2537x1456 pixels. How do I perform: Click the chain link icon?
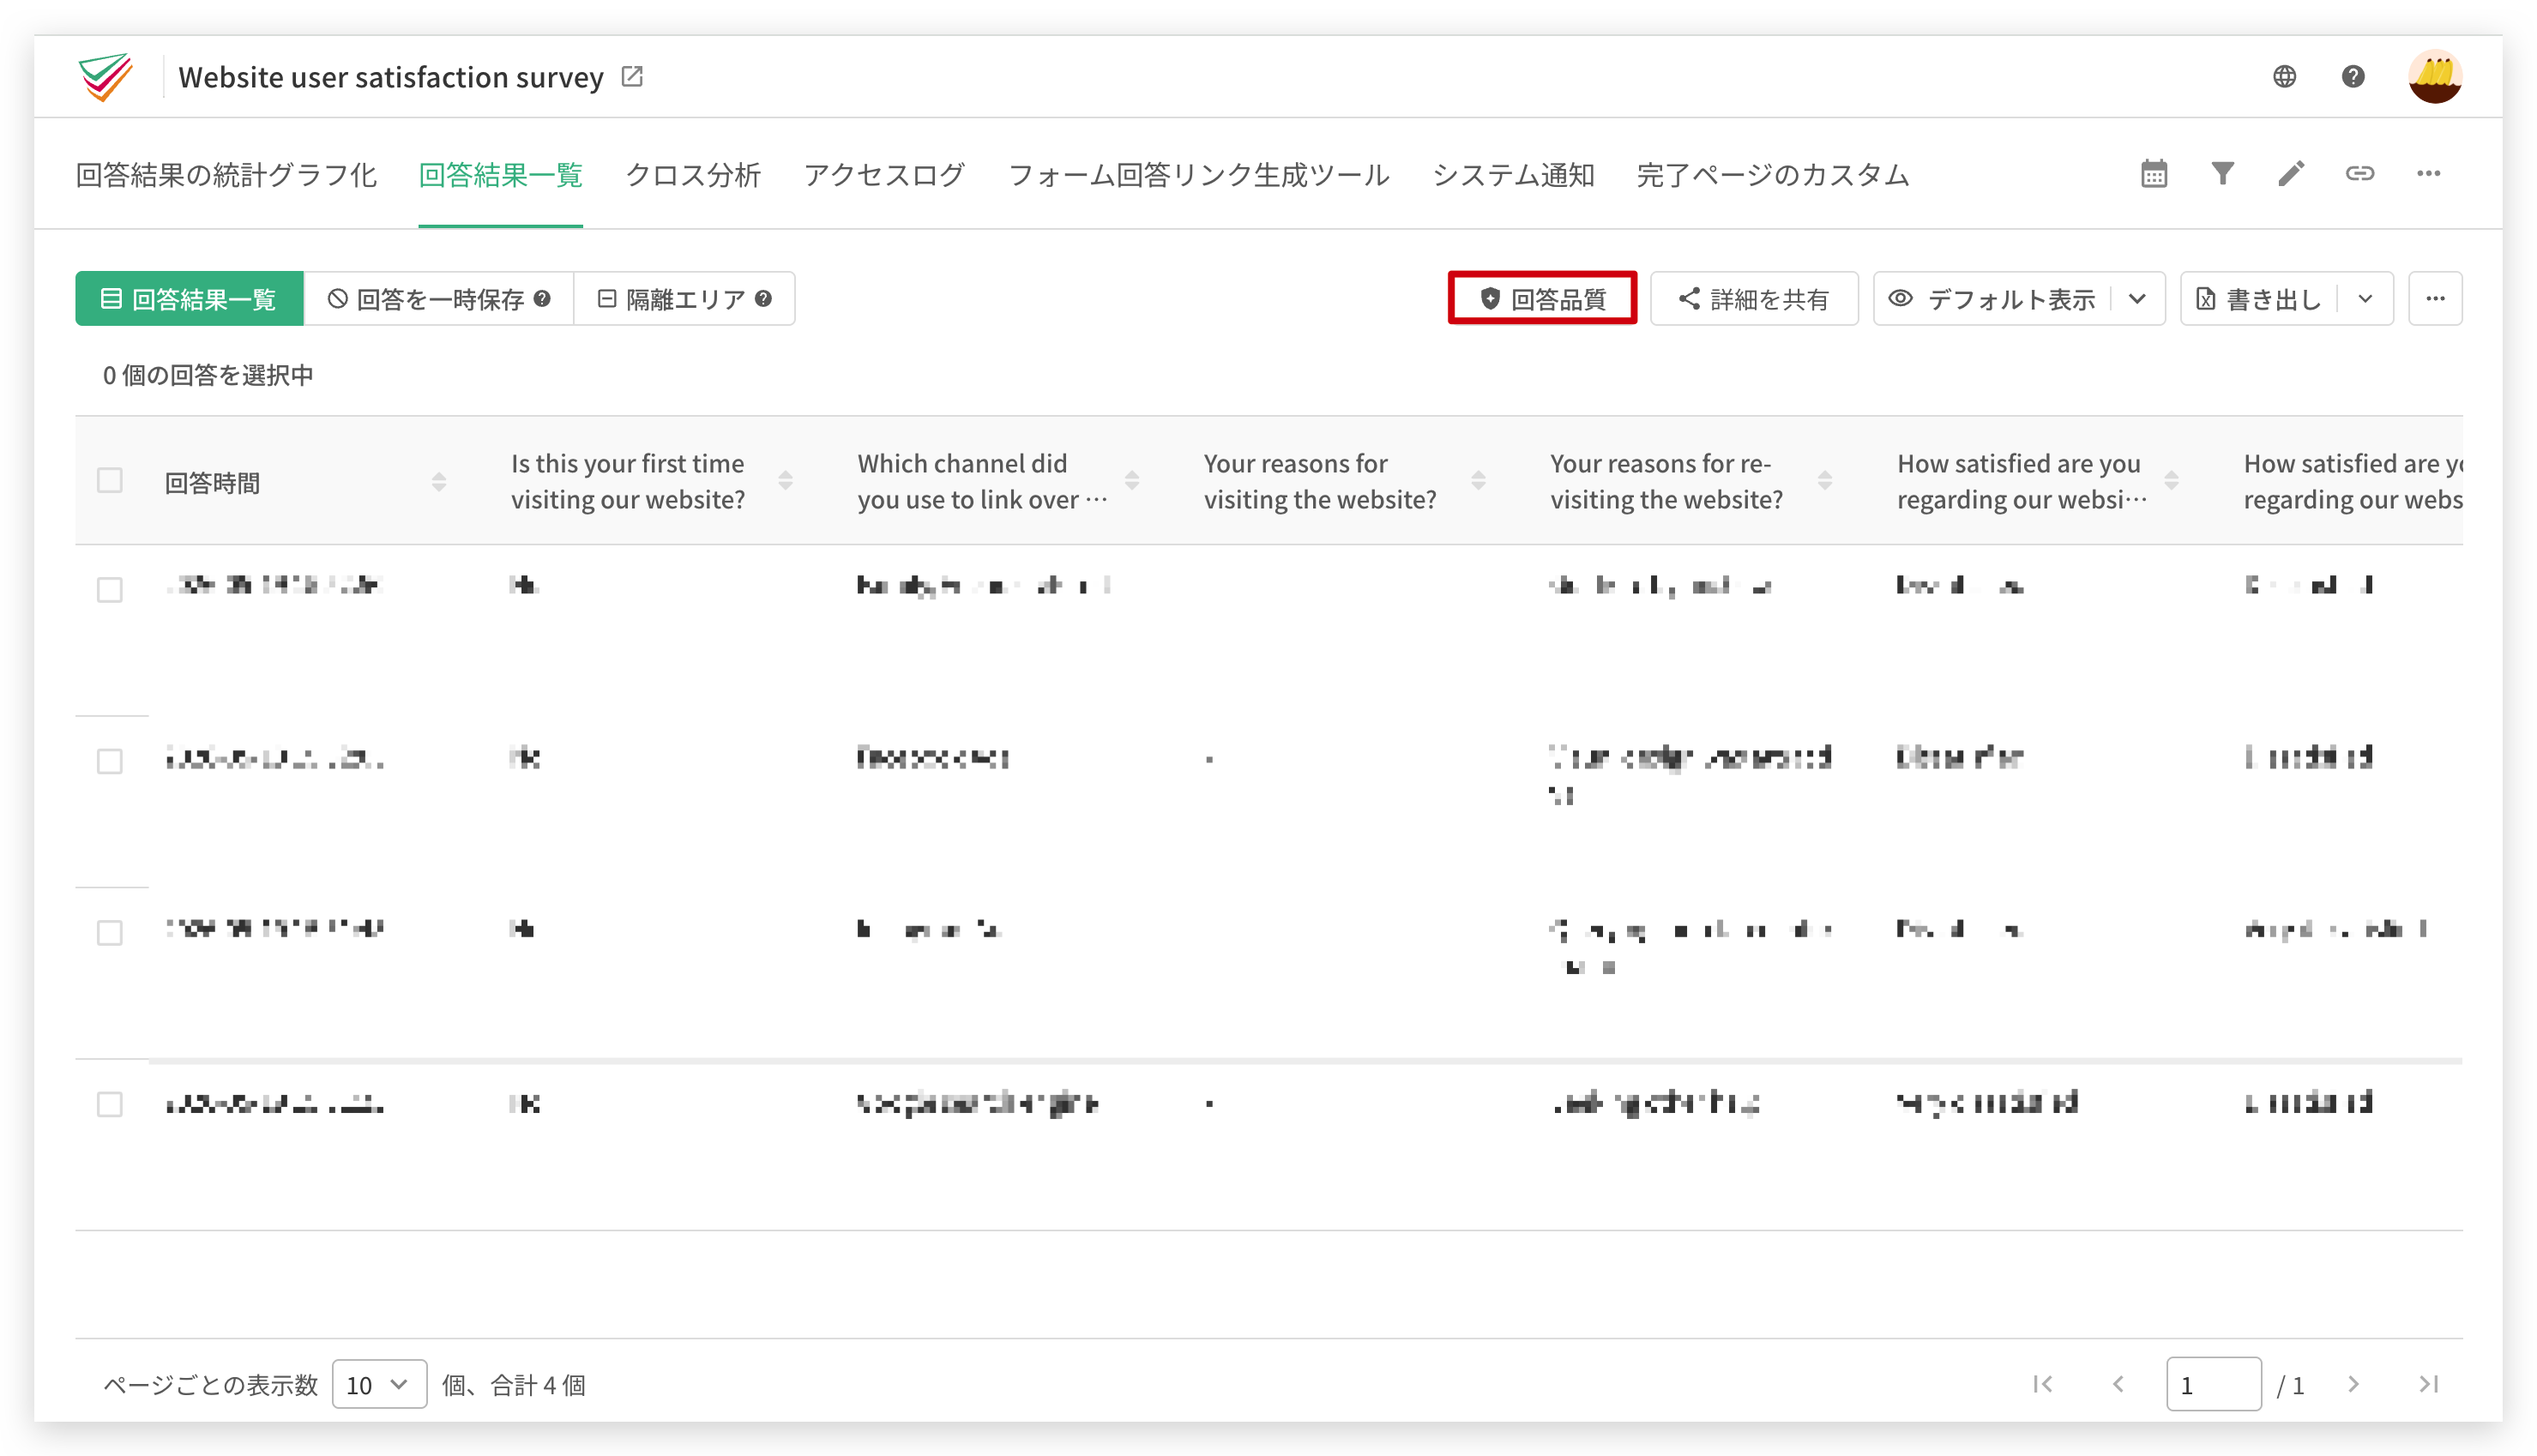pos(2359,174)
